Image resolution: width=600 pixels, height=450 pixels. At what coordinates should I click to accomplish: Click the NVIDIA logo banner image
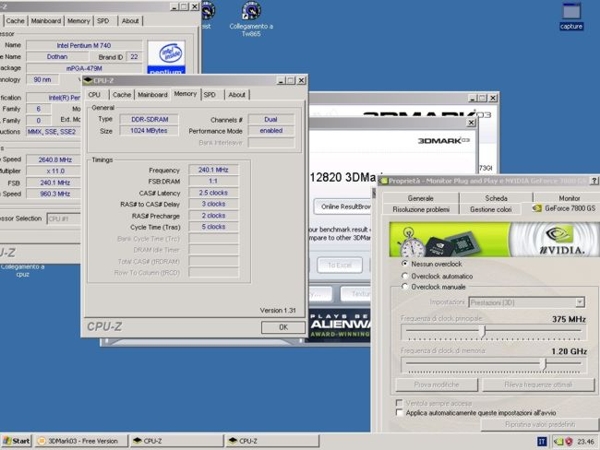click(494, 240)
